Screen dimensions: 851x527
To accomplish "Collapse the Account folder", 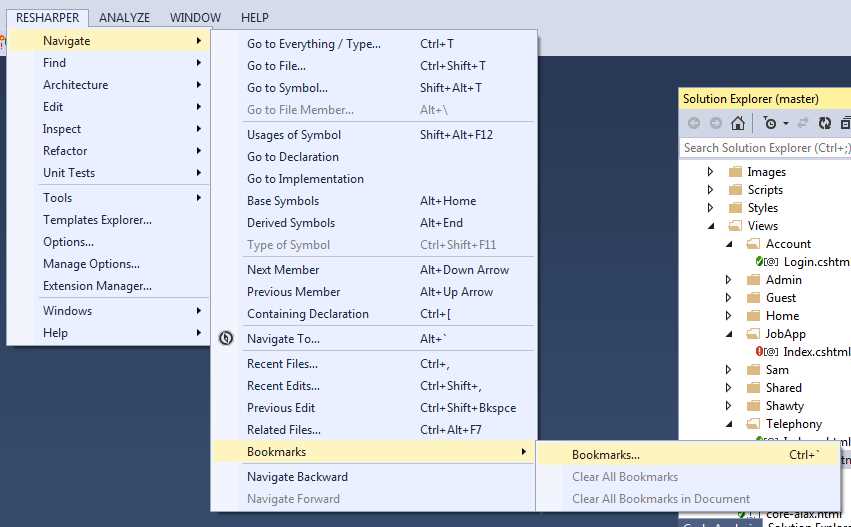I will [729, 244].
